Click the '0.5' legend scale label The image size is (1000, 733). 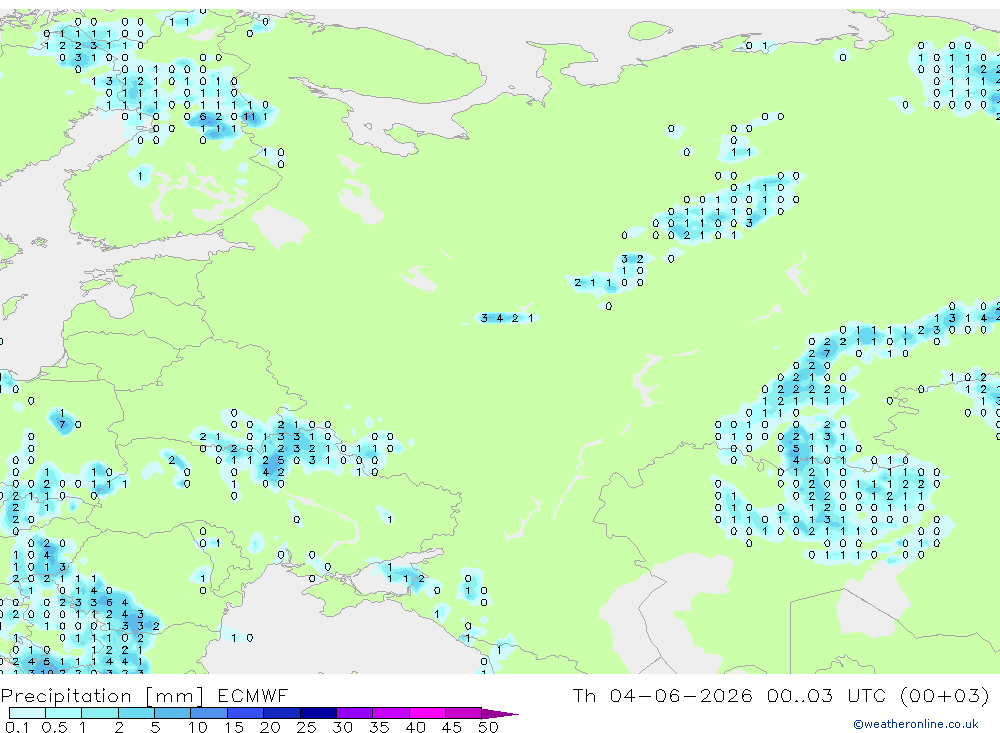pos(54,727)
